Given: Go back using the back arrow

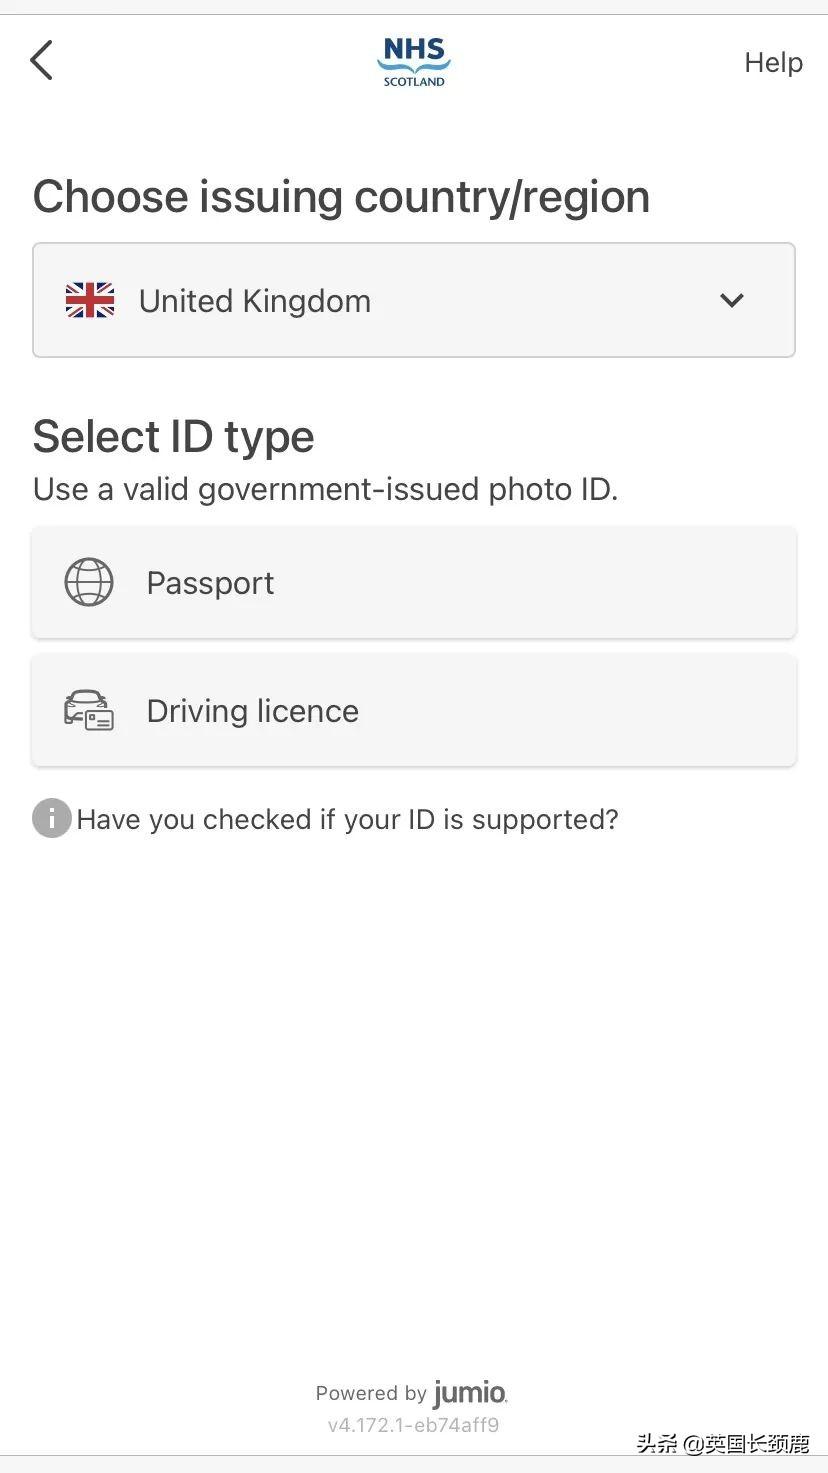Looking at the screenshot, I should coord(41,61).
